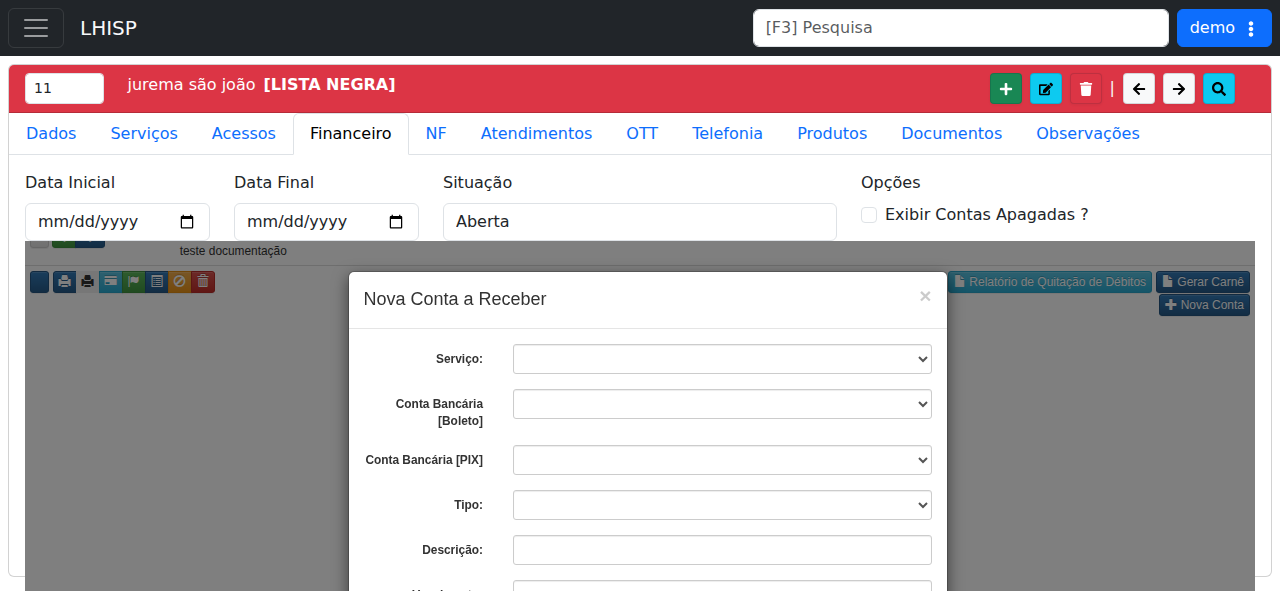Close the Nova Conta a Receber dialog

click(925, 296)
